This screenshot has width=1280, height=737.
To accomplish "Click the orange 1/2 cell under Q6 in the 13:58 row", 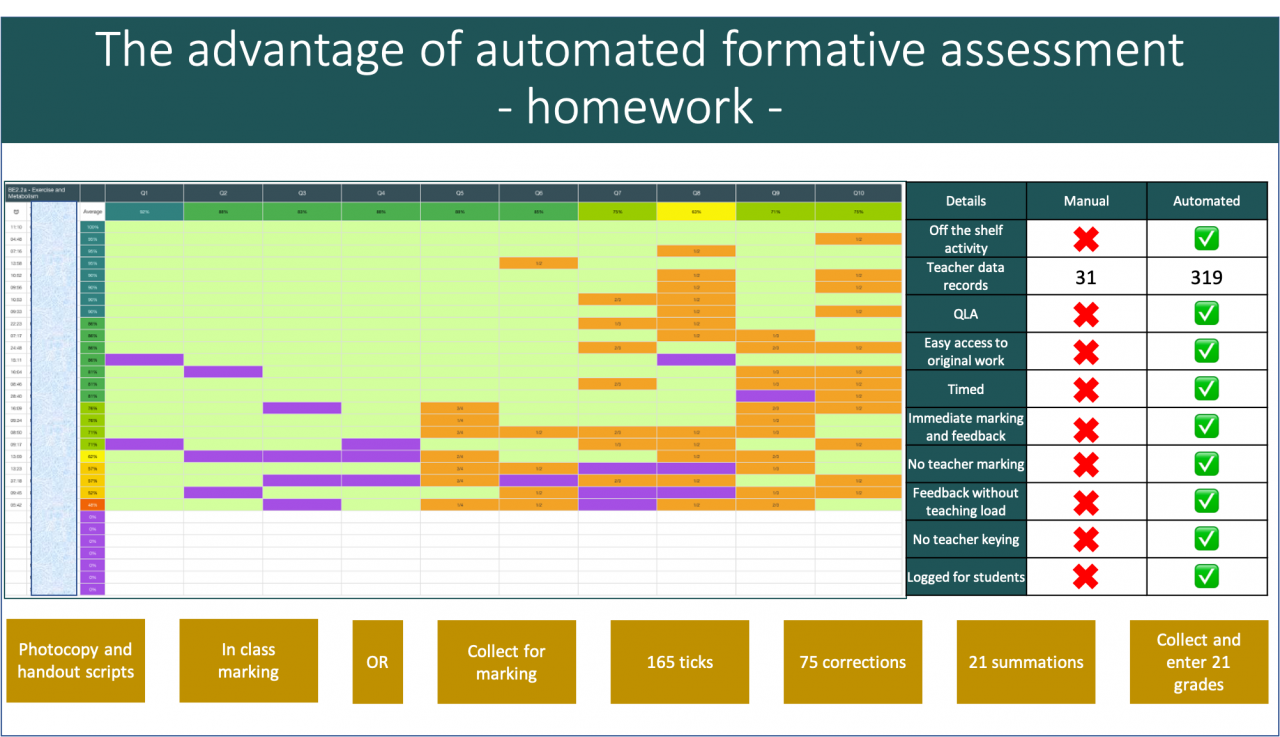I will (539, 263).
